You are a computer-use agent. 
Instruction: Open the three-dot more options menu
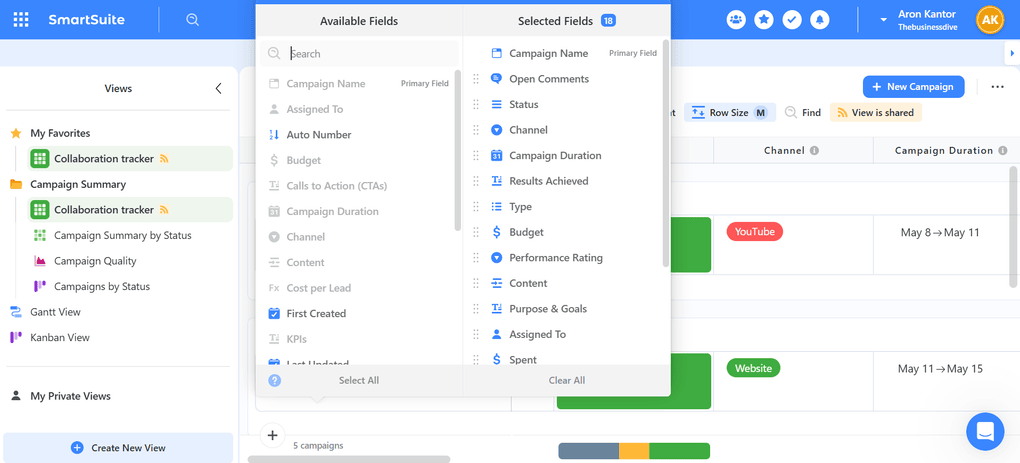(x=997, y=87)
